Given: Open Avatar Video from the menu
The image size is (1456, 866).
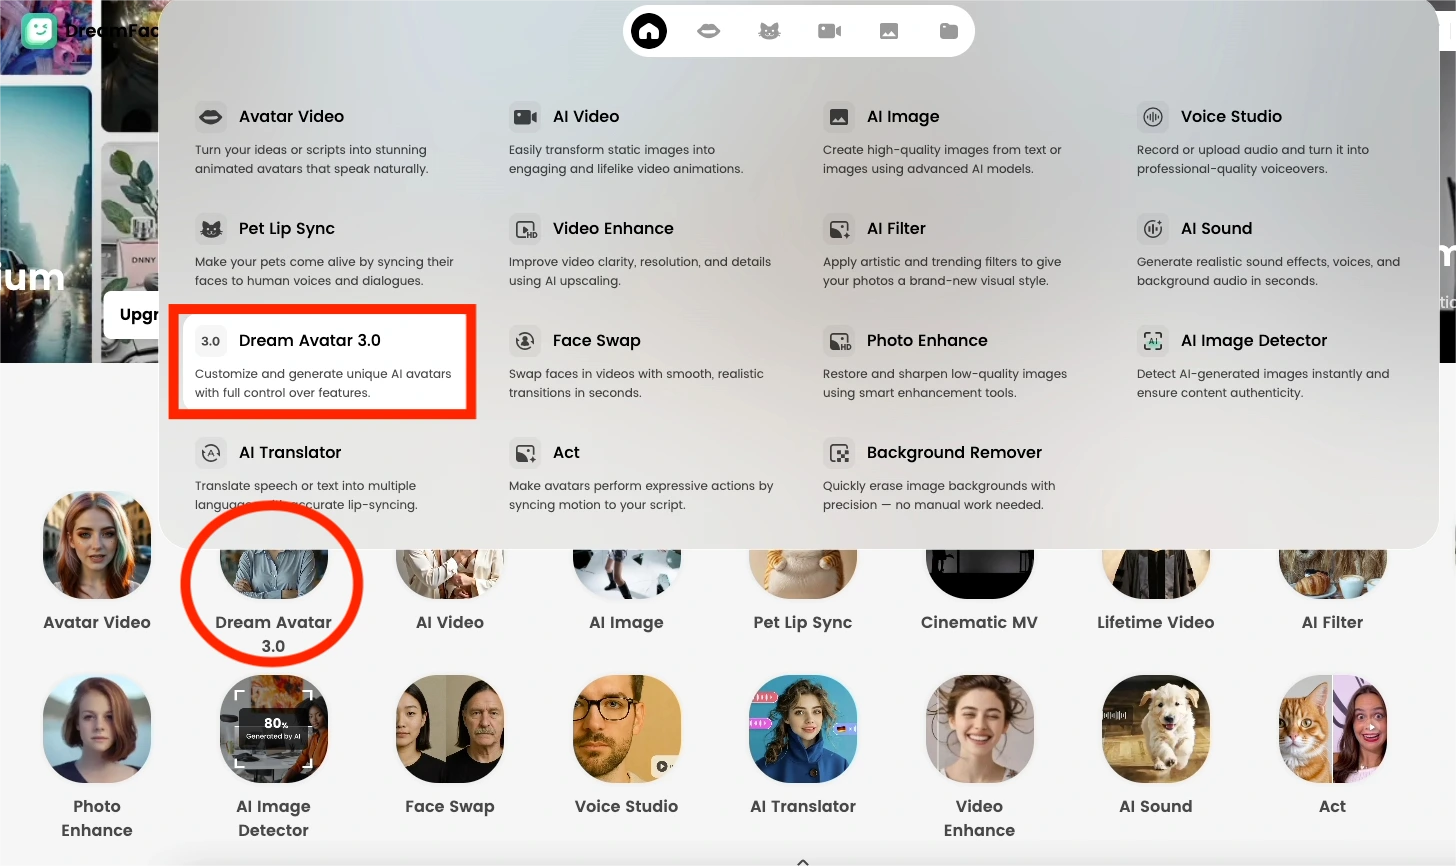Looking at the screenshot, I should click(x=291, y=117).
